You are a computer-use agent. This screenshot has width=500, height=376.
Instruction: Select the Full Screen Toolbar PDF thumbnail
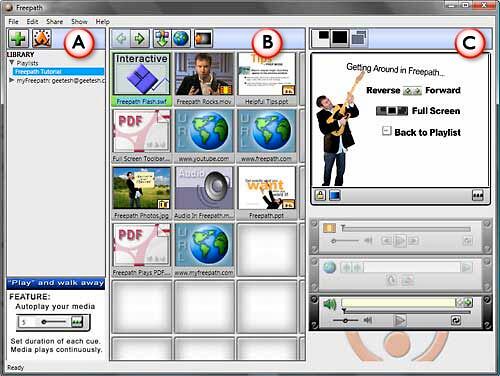142,136
